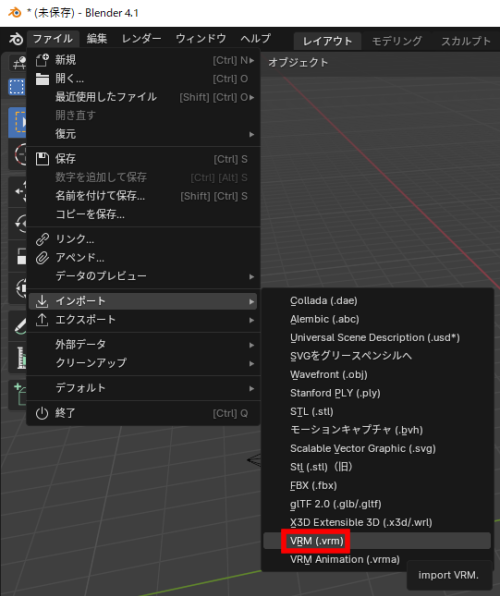Expand データのプレビュー submenu
500x596 pixels.
[144, 276]
